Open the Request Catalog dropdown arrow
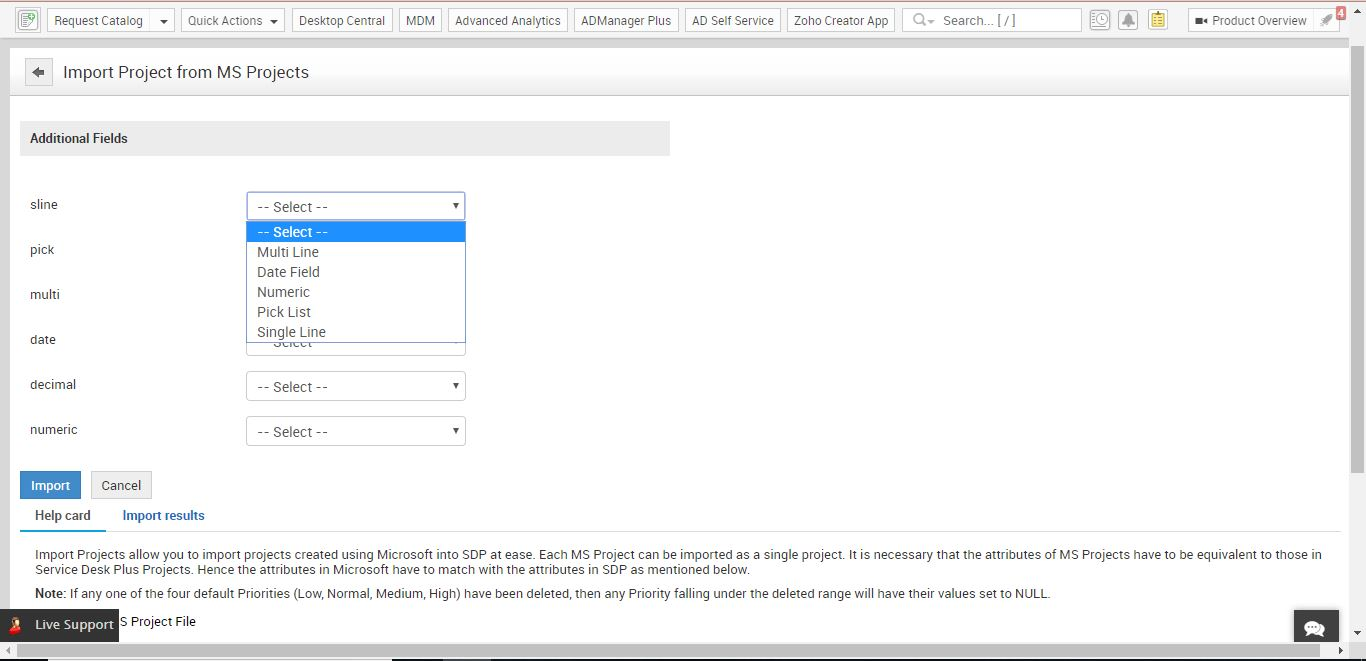Image resolution: width=1366 pixels, height=661 pixels. pyautogui.click(x=164, y=20)
